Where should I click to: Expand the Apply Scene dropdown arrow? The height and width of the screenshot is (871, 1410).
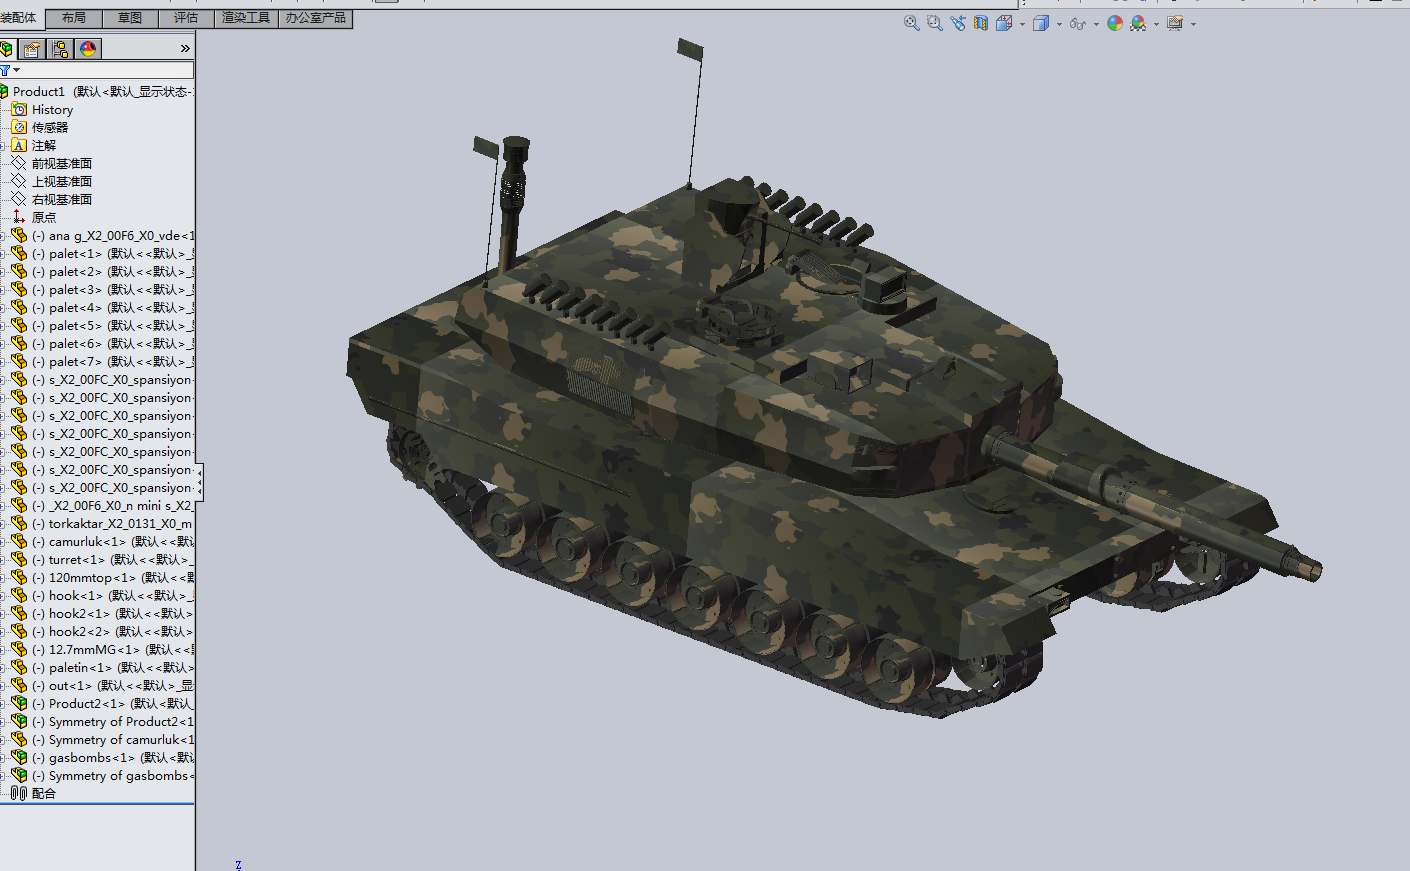click(x=1156, y=24)
